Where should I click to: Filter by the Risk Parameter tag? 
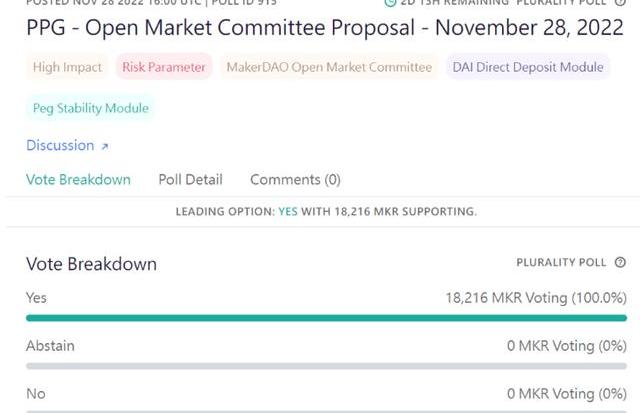point(164,67)
